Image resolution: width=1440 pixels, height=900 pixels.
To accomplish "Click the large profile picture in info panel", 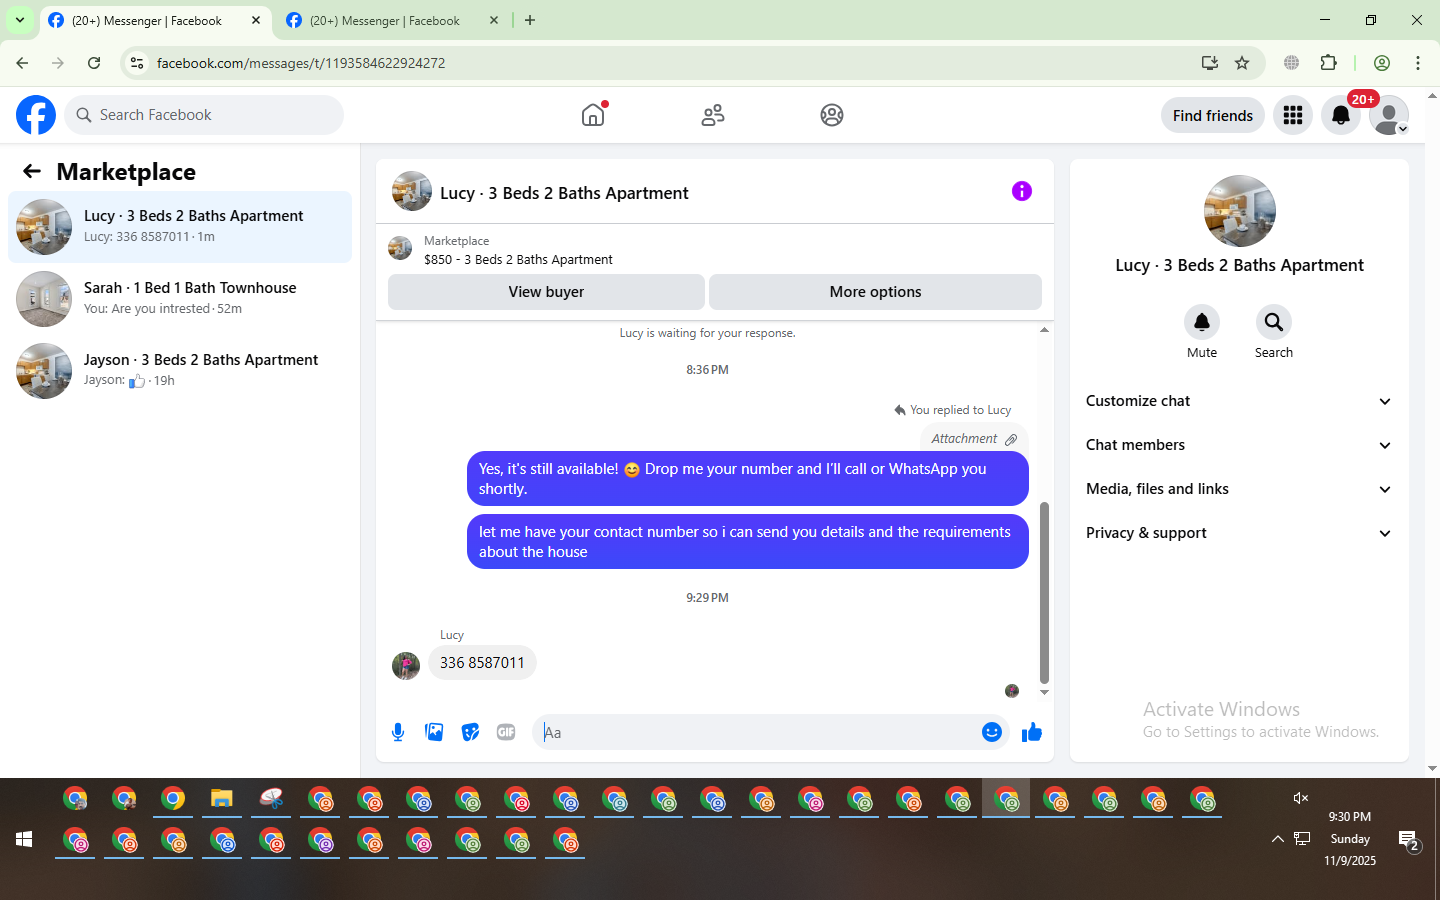I will click(x=1240, y=211).
